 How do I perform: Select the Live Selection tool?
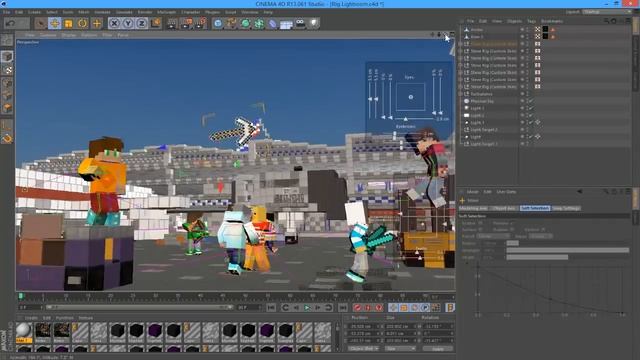(x=40, y=23)
